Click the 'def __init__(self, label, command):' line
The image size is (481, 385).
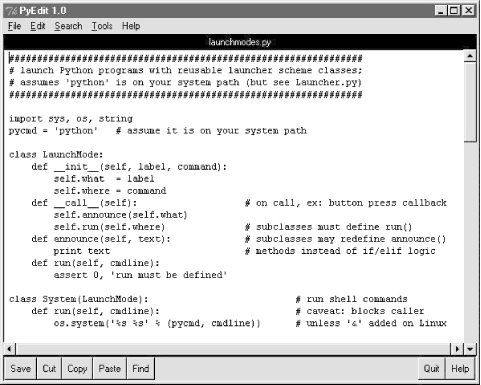(x=129, y=167)
